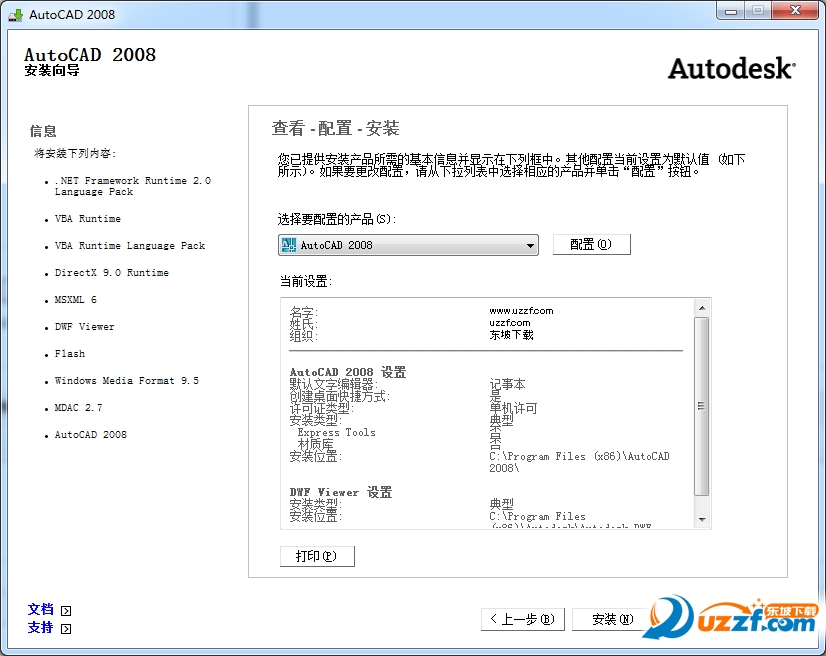The width and height of the screenshot is (826, 656).
Task: Click the 'AutoCAD 2008 设置' heading
Action: point(348,373)
